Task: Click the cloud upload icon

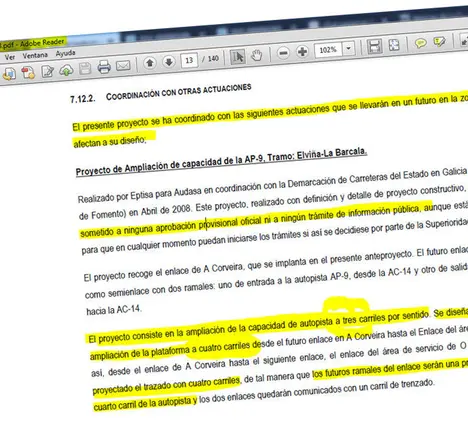Action: coord(66,70)
